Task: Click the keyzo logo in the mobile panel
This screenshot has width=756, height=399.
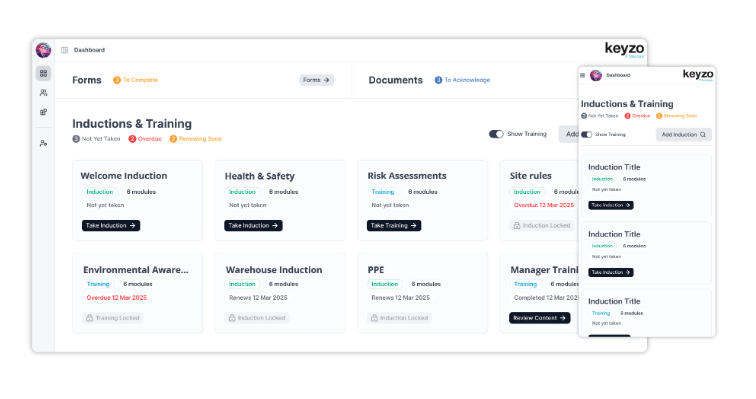Action: coord(698,75)
